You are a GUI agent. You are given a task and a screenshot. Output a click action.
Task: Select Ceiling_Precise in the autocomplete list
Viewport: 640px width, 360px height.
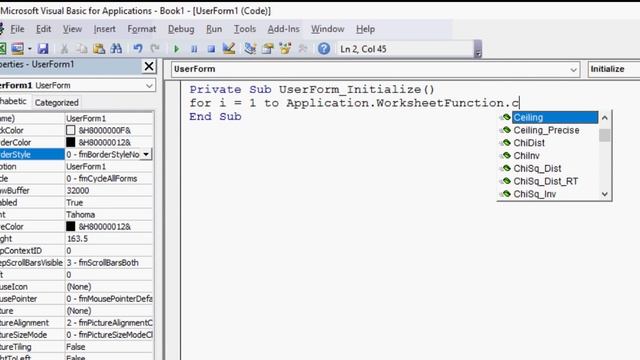tap(548, 130)
